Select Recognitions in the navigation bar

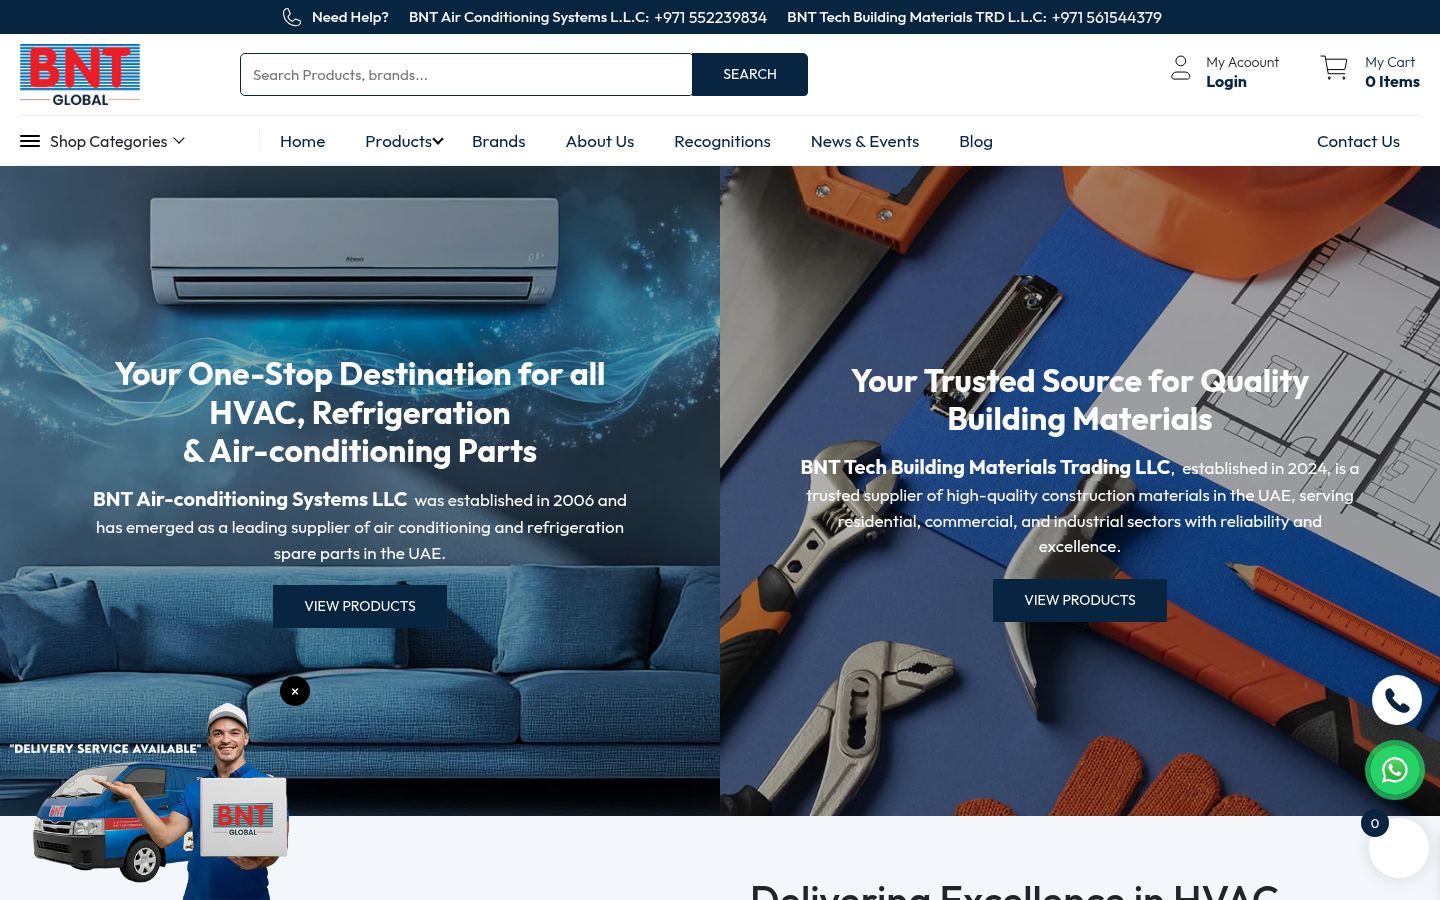tap(722, 141)
